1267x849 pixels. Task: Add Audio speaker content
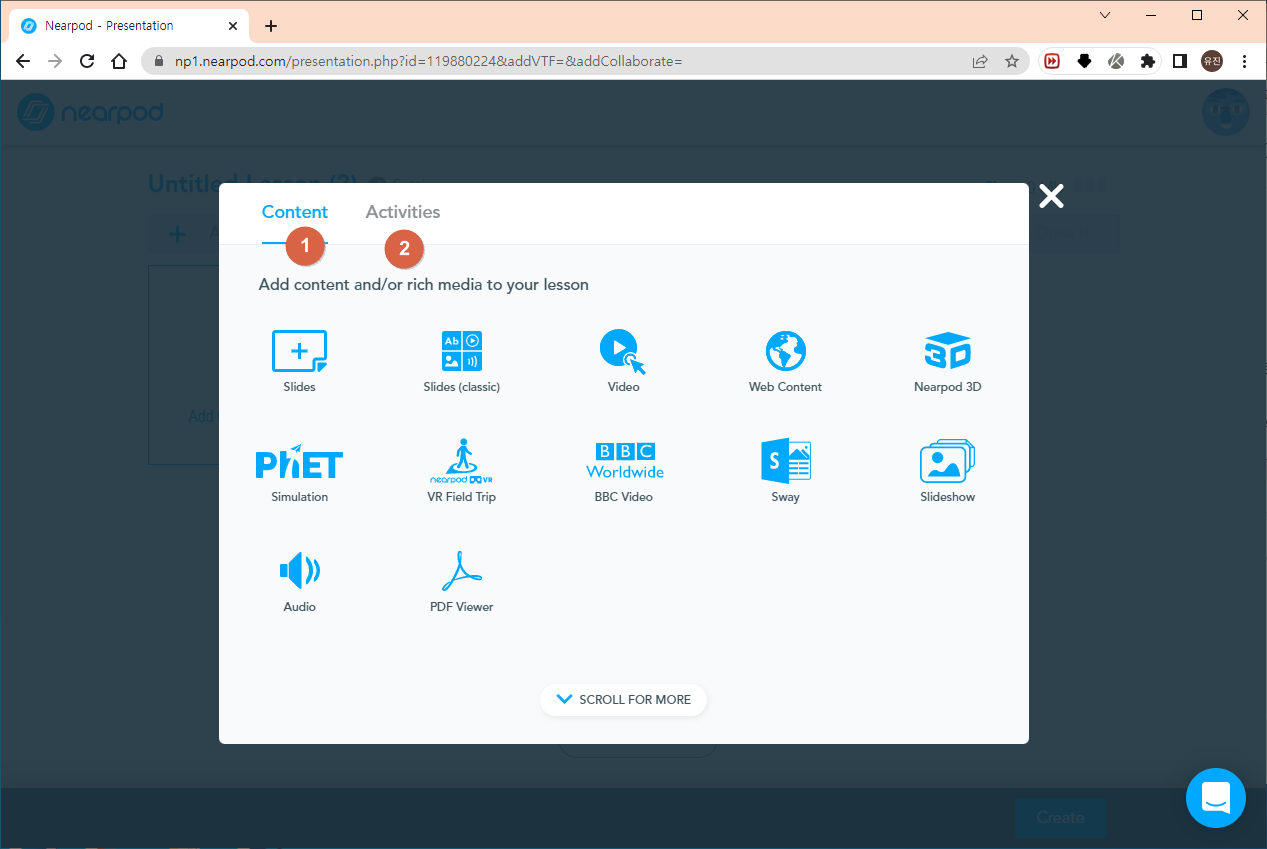click(x=299, y=582)
